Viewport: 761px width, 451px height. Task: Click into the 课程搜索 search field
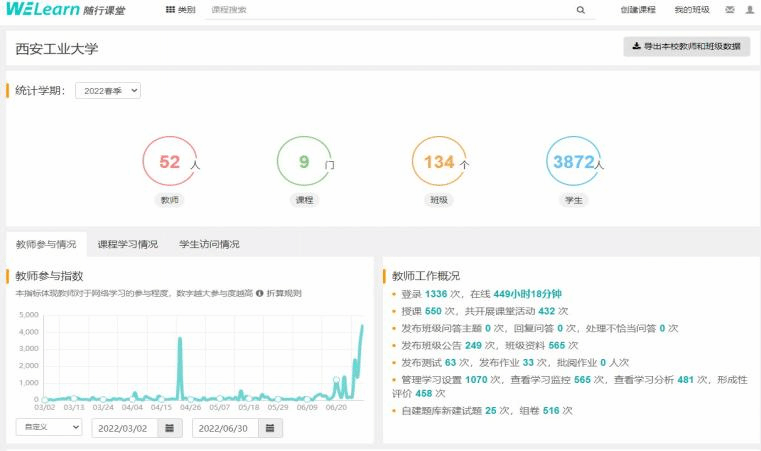tap(390, 10)
